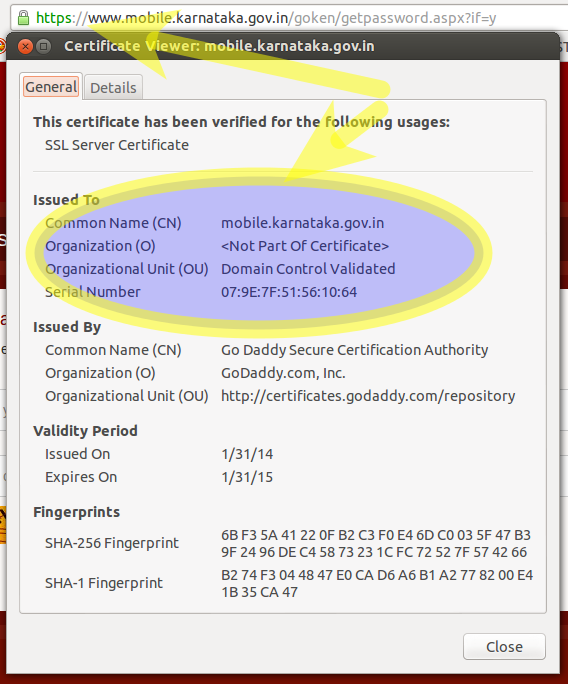568x684 pixels.
Task: Click the certificates.godaddy.com/repository URL text
Action: pos(368,396)
